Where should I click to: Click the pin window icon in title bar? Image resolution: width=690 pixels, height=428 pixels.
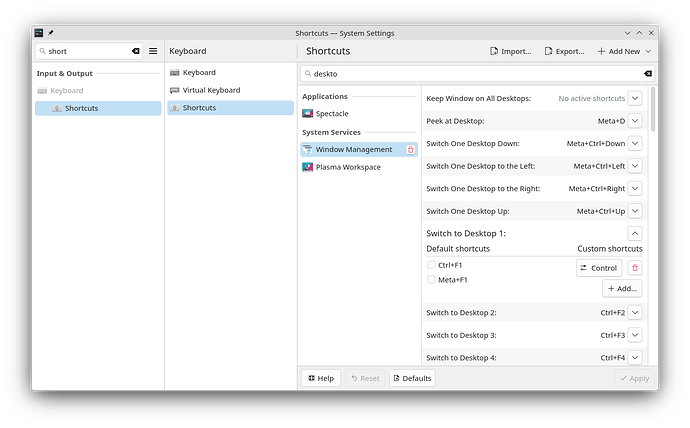pyautogui.click(x=51, y=33)
